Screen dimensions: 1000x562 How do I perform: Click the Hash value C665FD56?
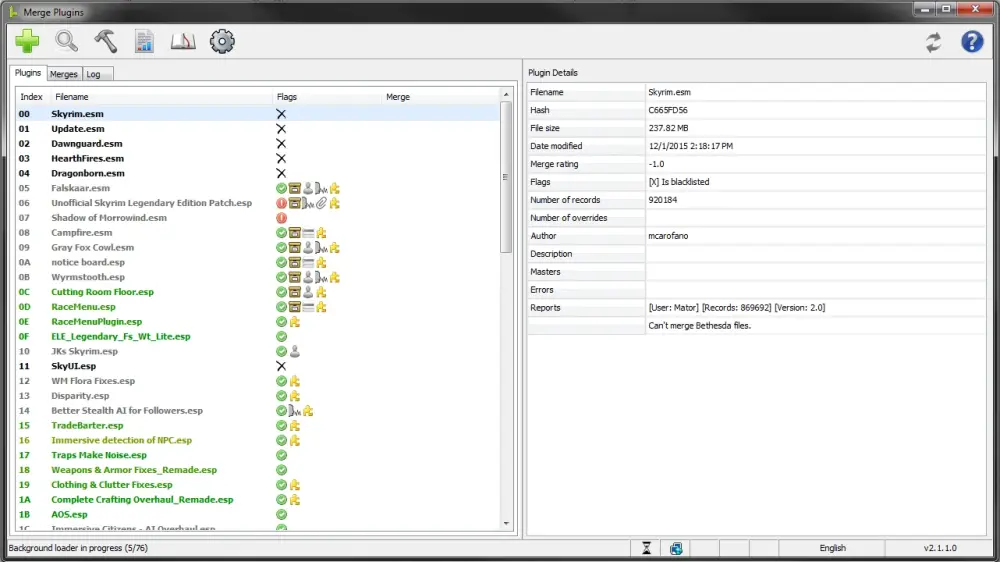pyautogui.click(x=668, y=110)
